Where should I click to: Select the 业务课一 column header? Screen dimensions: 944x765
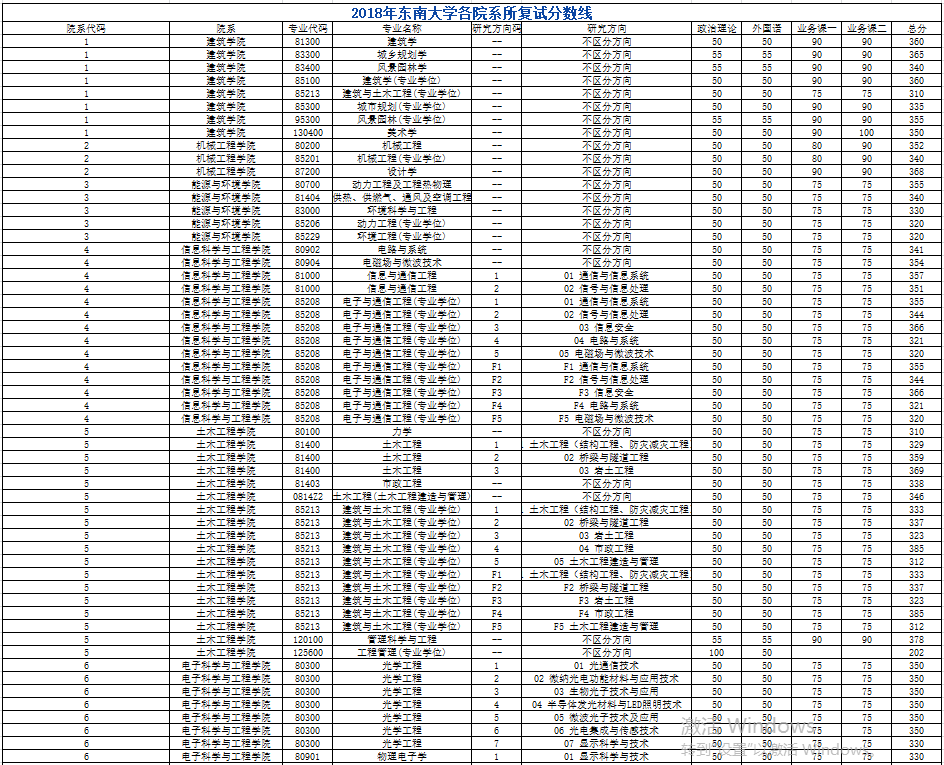click(817, 28)
